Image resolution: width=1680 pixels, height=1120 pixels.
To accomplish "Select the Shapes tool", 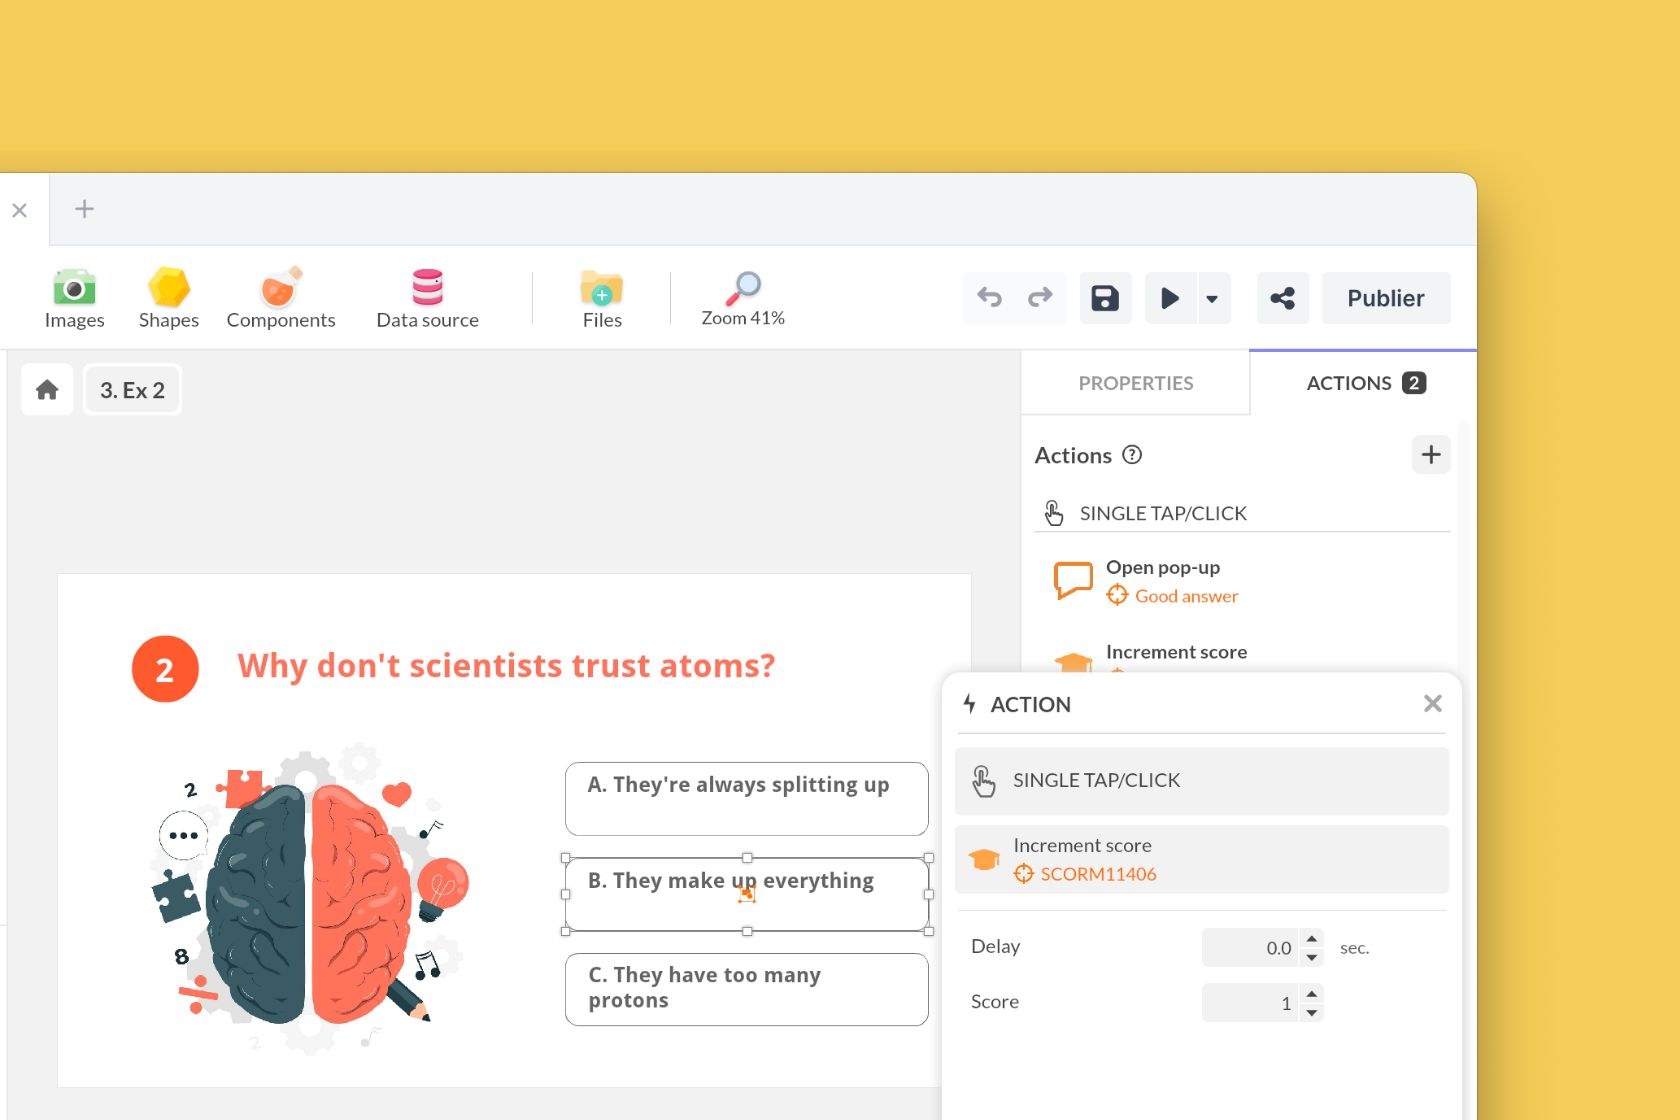I will 168,297.
